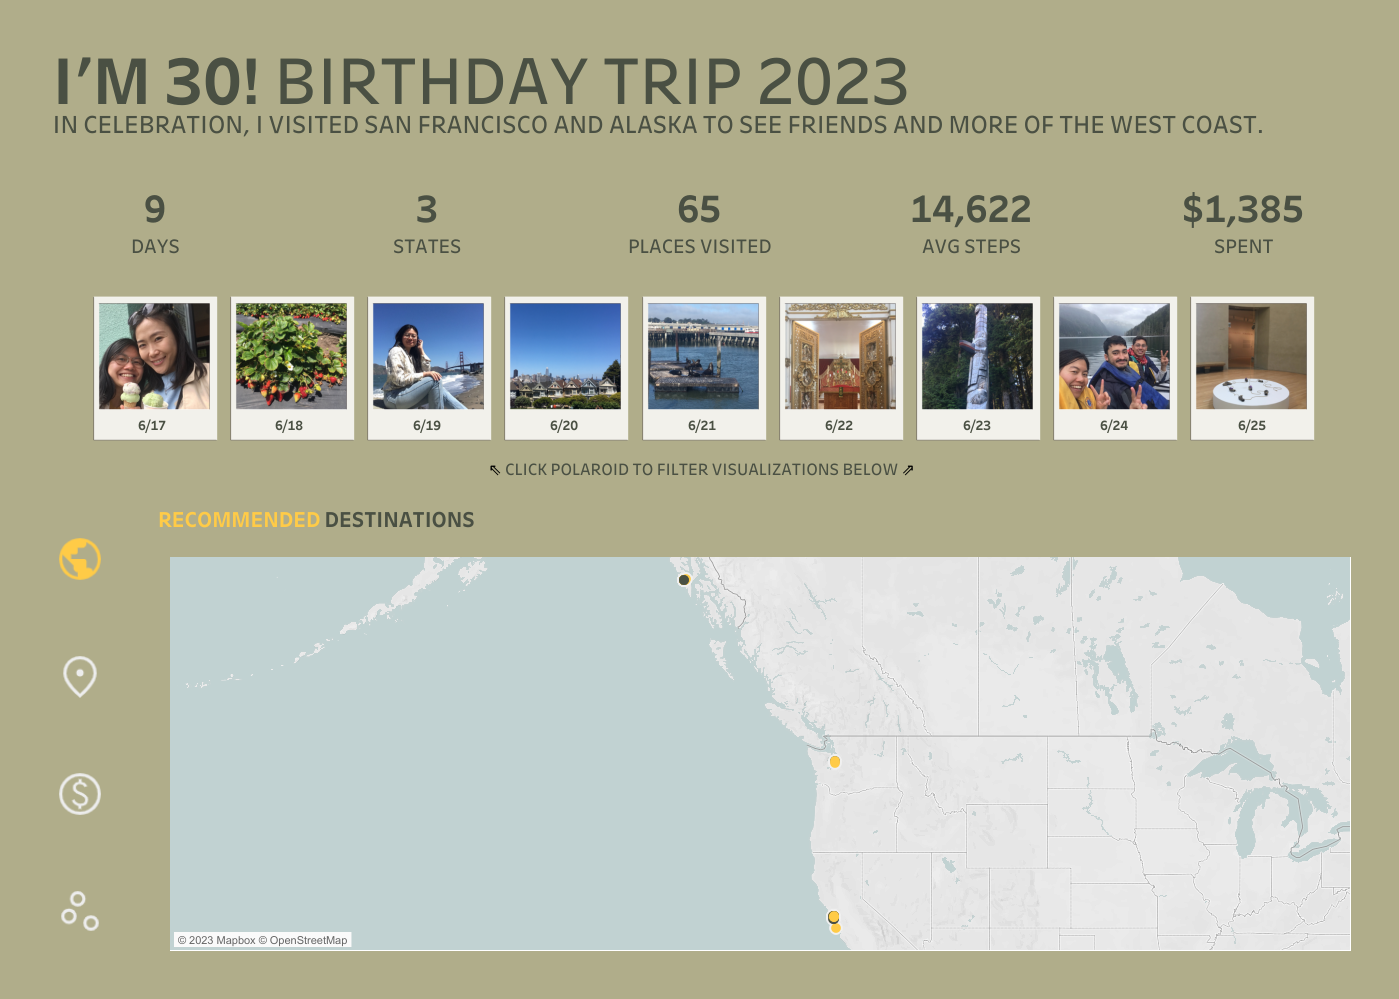The image size is (1399, 999).
Task: Select the yellow Pacific Northwest map dot
Action: (x=835, y=762)
